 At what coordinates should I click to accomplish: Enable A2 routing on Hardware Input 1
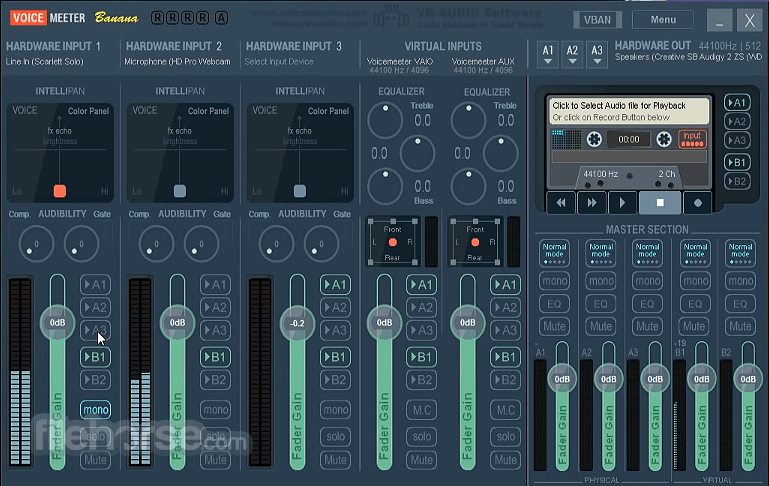tap(95, 307)
